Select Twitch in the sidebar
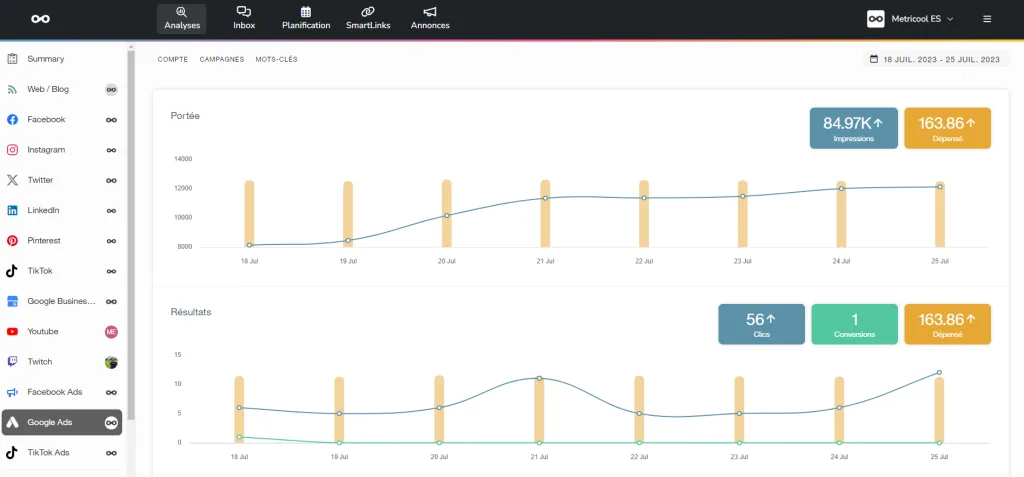The image size is (1024, 477). [x=40, y=362]
